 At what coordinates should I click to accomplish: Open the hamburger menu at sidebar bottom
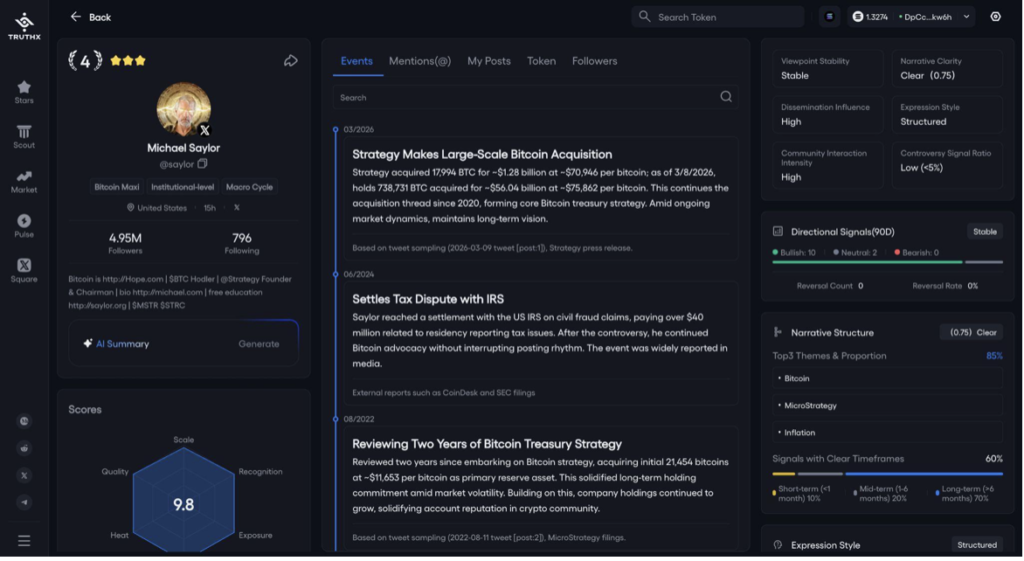24,541
